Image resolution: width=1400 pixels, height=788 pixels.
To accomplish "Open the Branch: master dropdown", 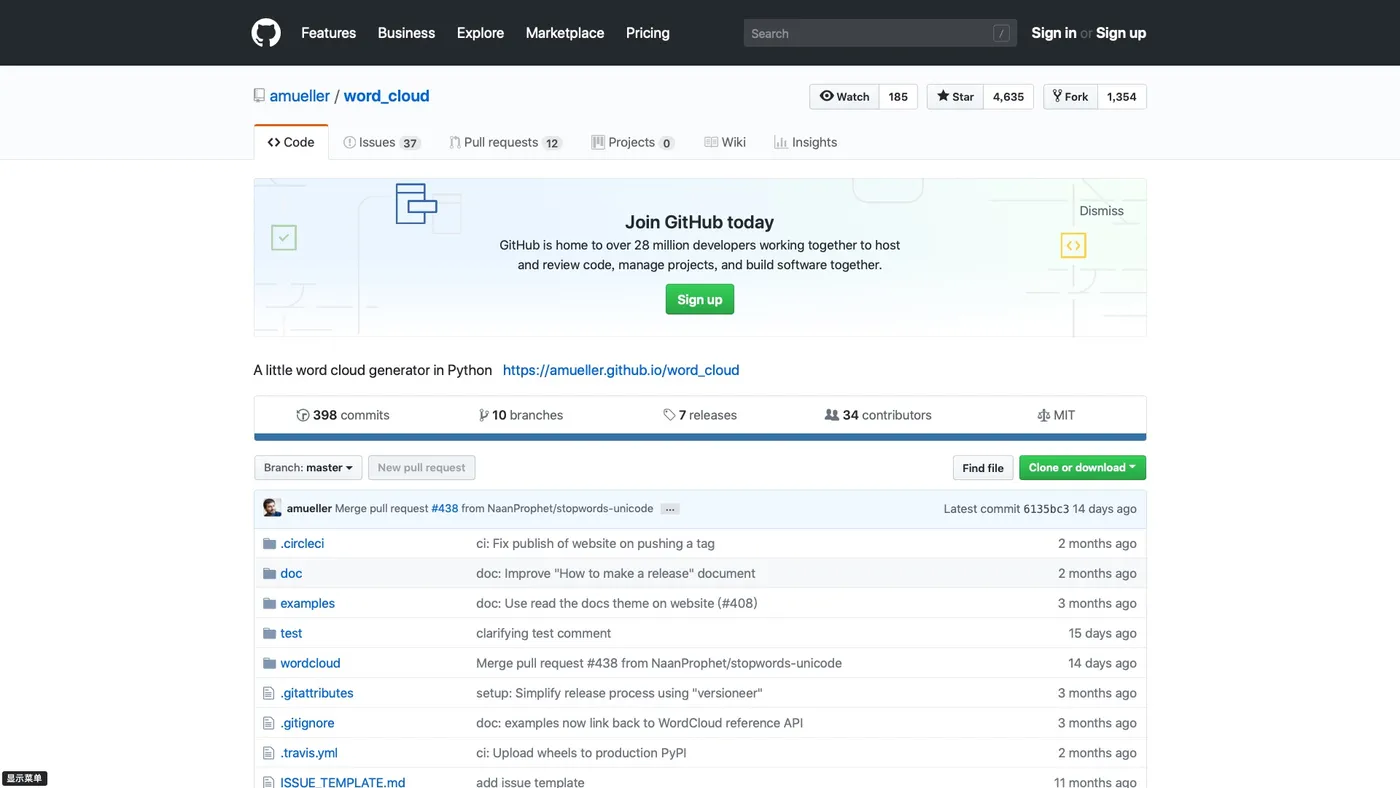I will [x=308, y=468].
